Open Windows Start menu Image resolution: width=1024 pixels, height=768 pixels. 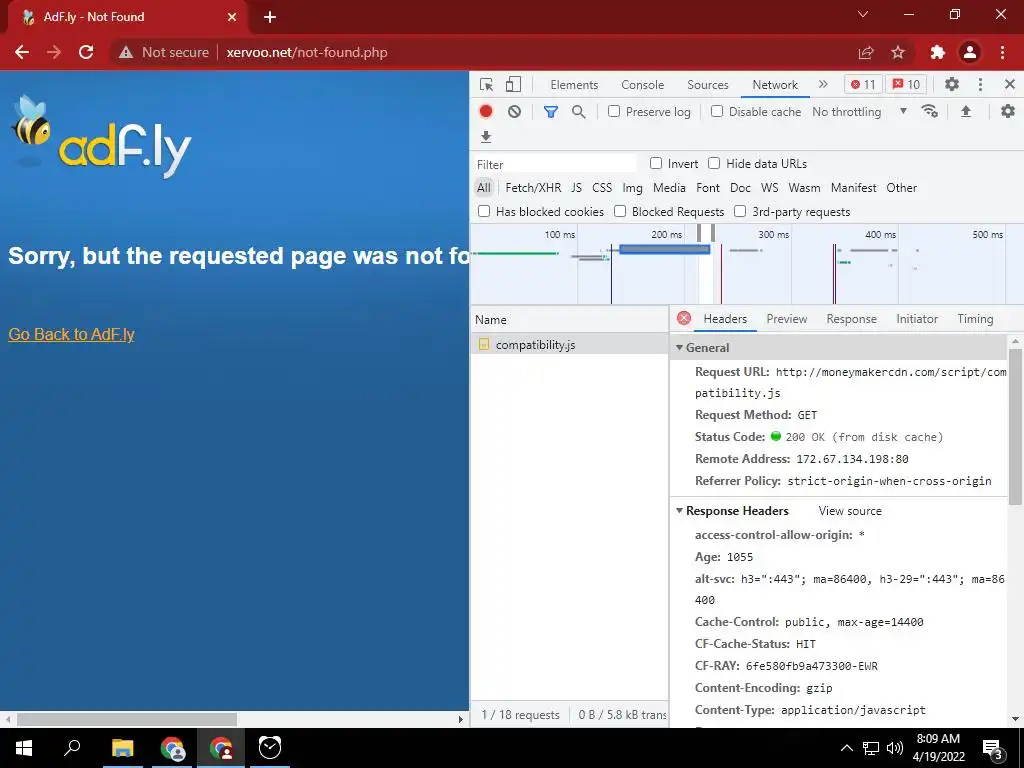pos(24,748)
